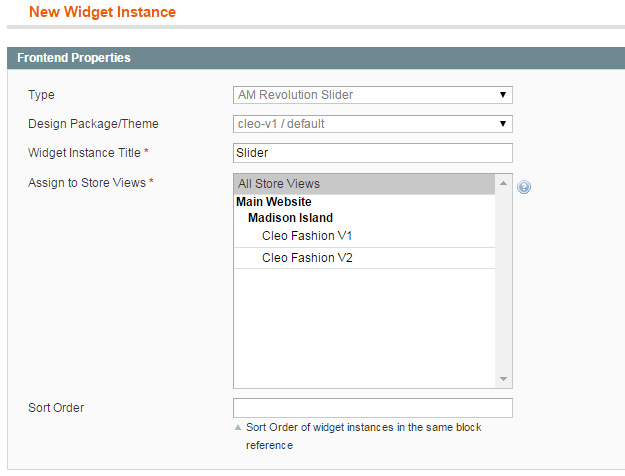This screenshot has height=476, width=625.
Task: Click the Store Views list scroll-down arrow
Action: pos(504,379)
